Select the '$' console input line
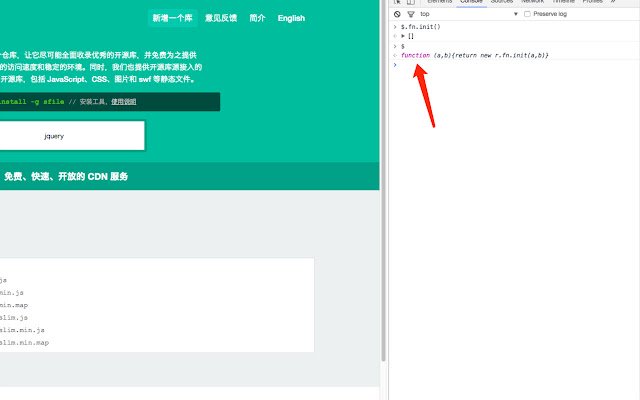 402,46
